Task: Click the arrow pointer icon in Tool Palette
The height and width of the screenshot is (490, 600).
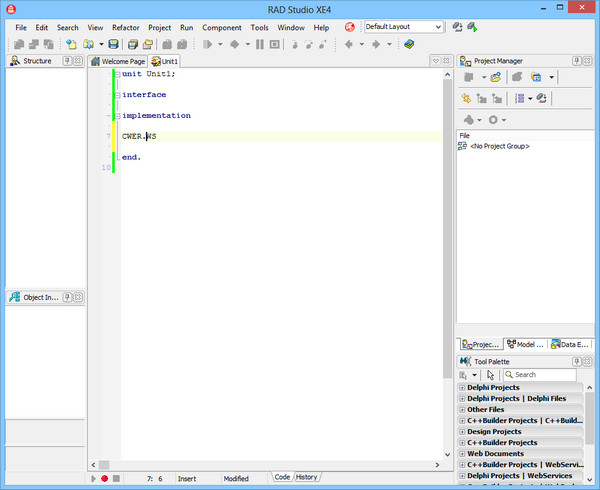Action: pyautogui.click(x=490, y=375)
